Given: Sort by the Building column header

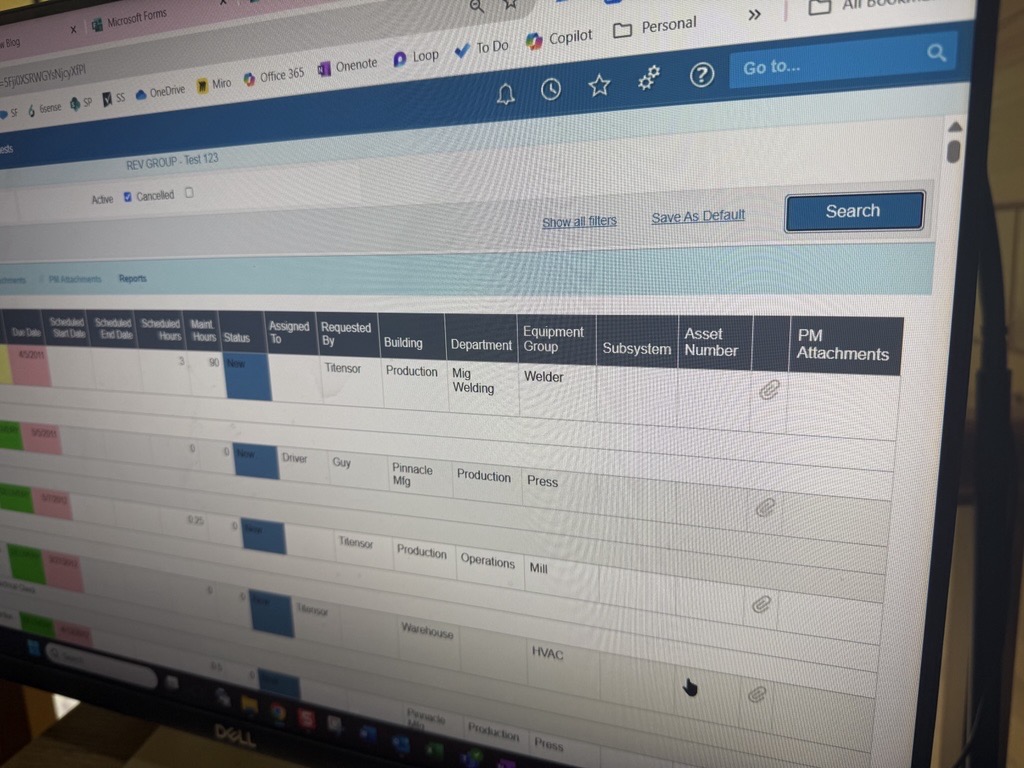Looking at the screenshot, I should (412, 336).
